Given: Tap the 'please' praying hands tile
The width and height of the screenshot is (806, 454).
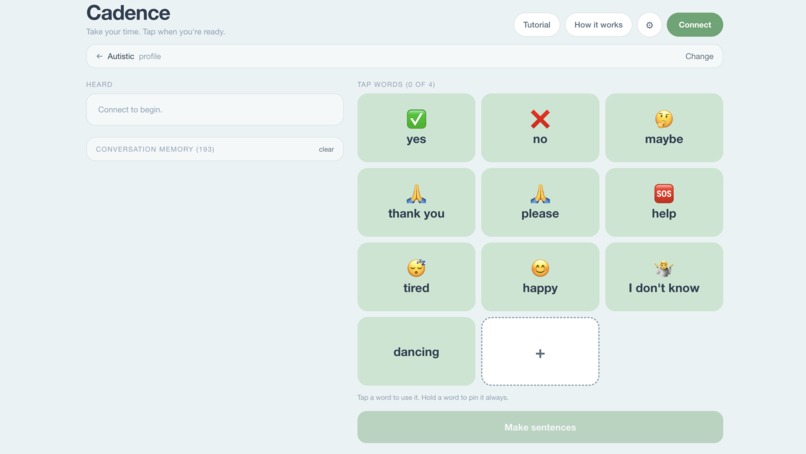Looking at the screenshot, I should pyautogui.click(x=540, y=202).
